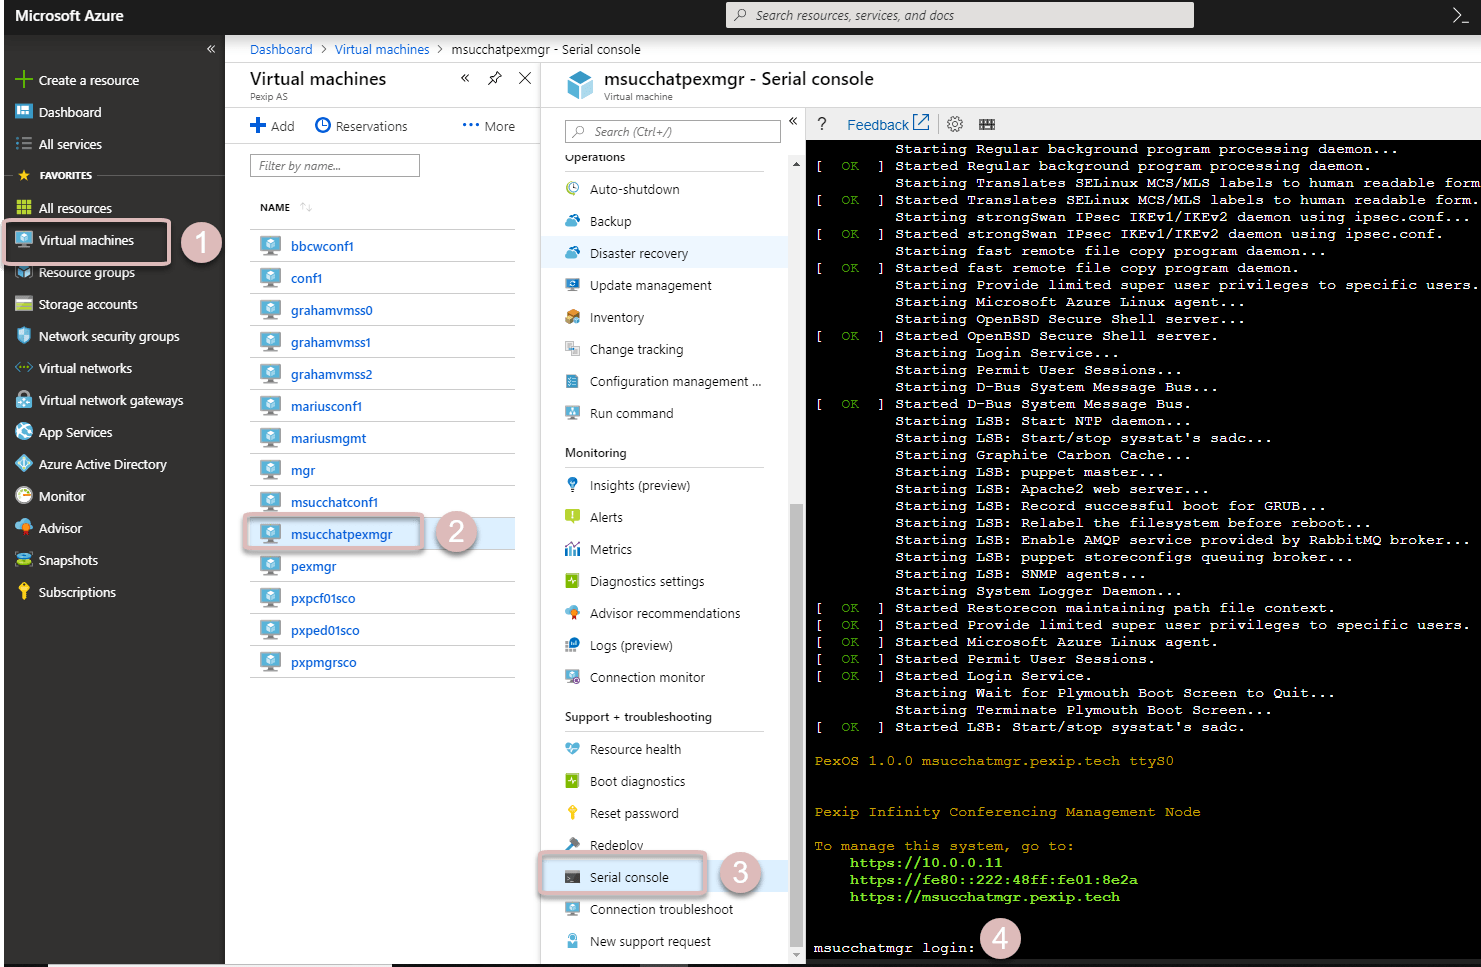The image size is (1481, 967).
Task: Open help via the question mark icon
Action: (x=821, y=123)
